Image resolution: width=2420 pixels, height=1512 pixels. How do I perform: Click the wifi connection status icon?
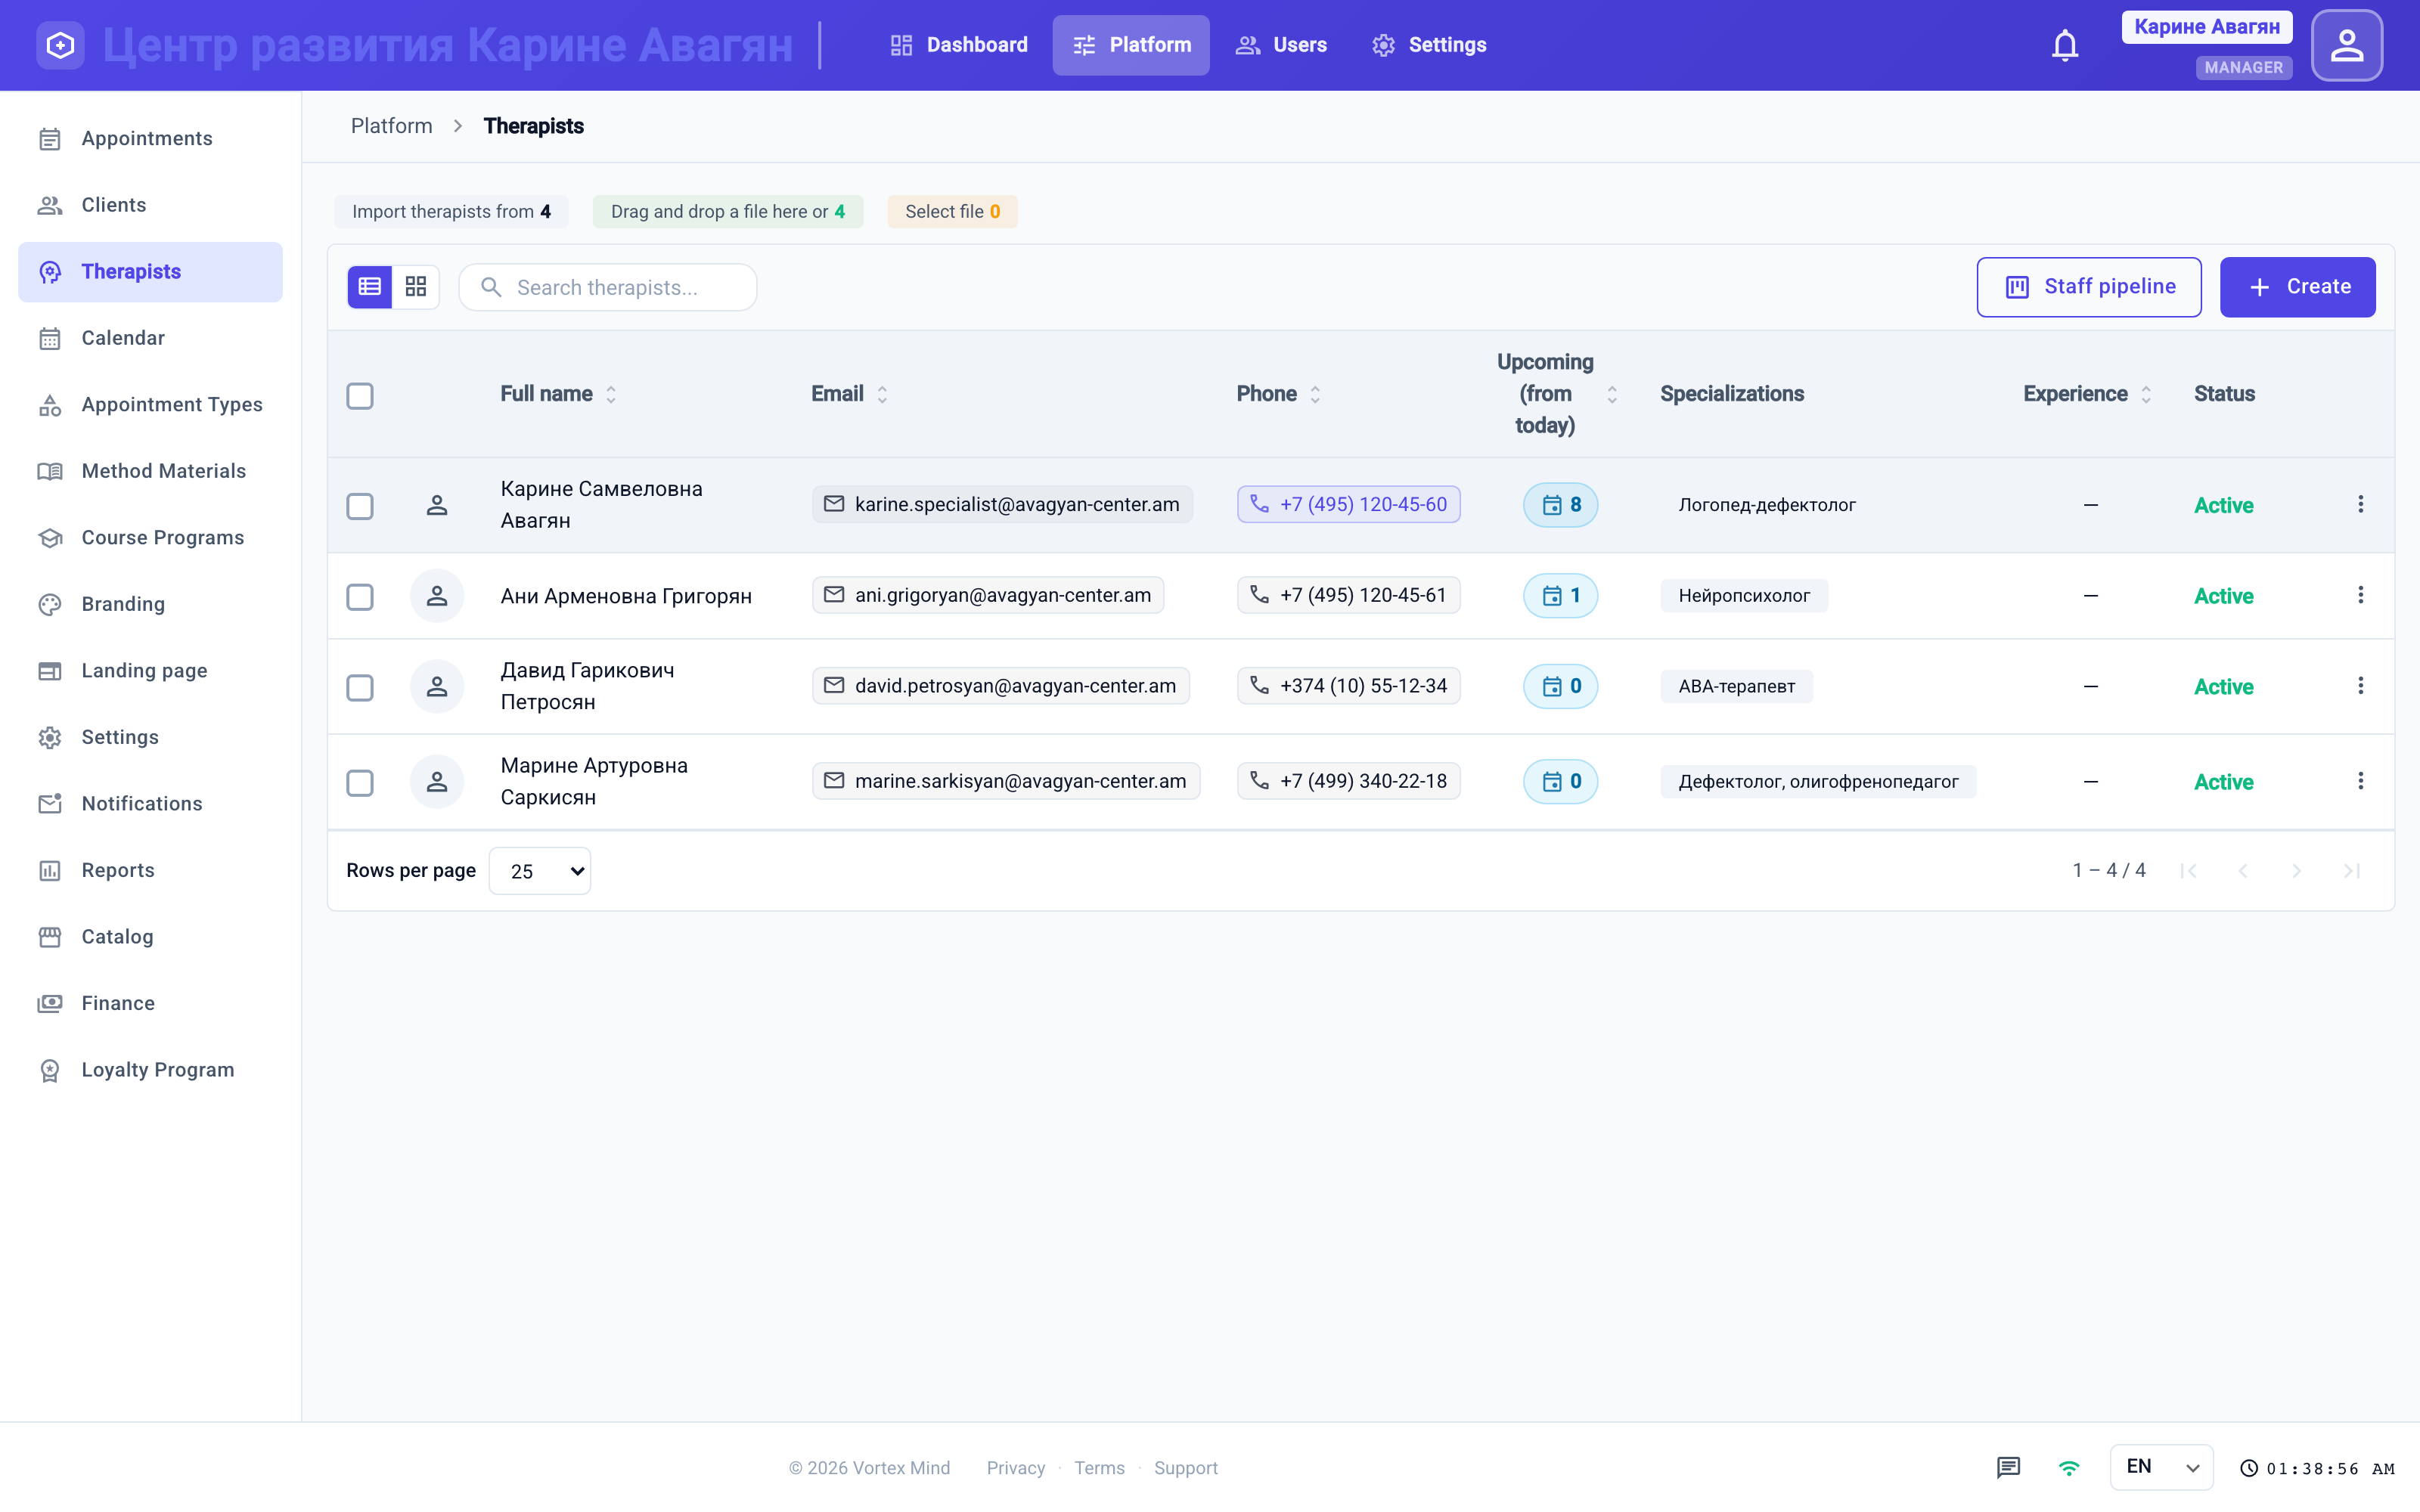[2069, 1467]
